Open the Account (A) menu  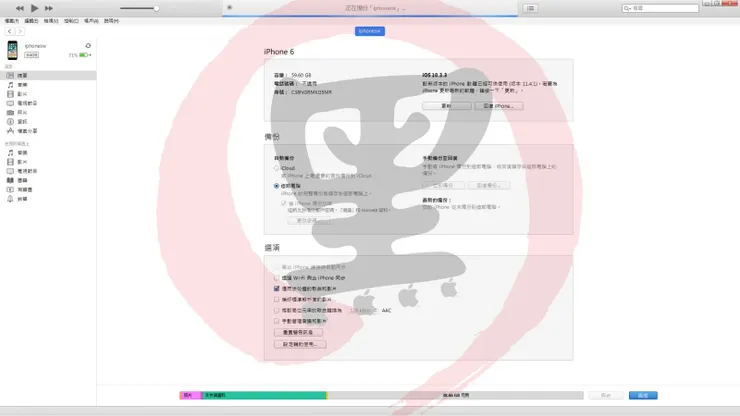tap(91, 21)
